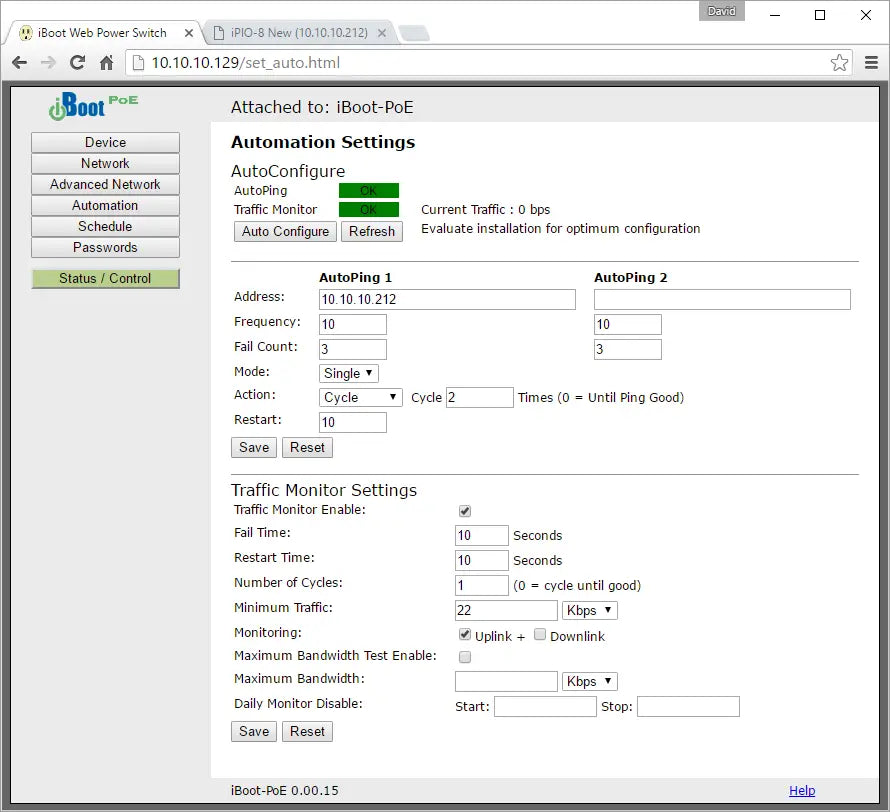Viewport: 890px width, 812px height.
Task: Click the 'Attached to: iBoot-PoE' header text
Action: tap(322, 107)
